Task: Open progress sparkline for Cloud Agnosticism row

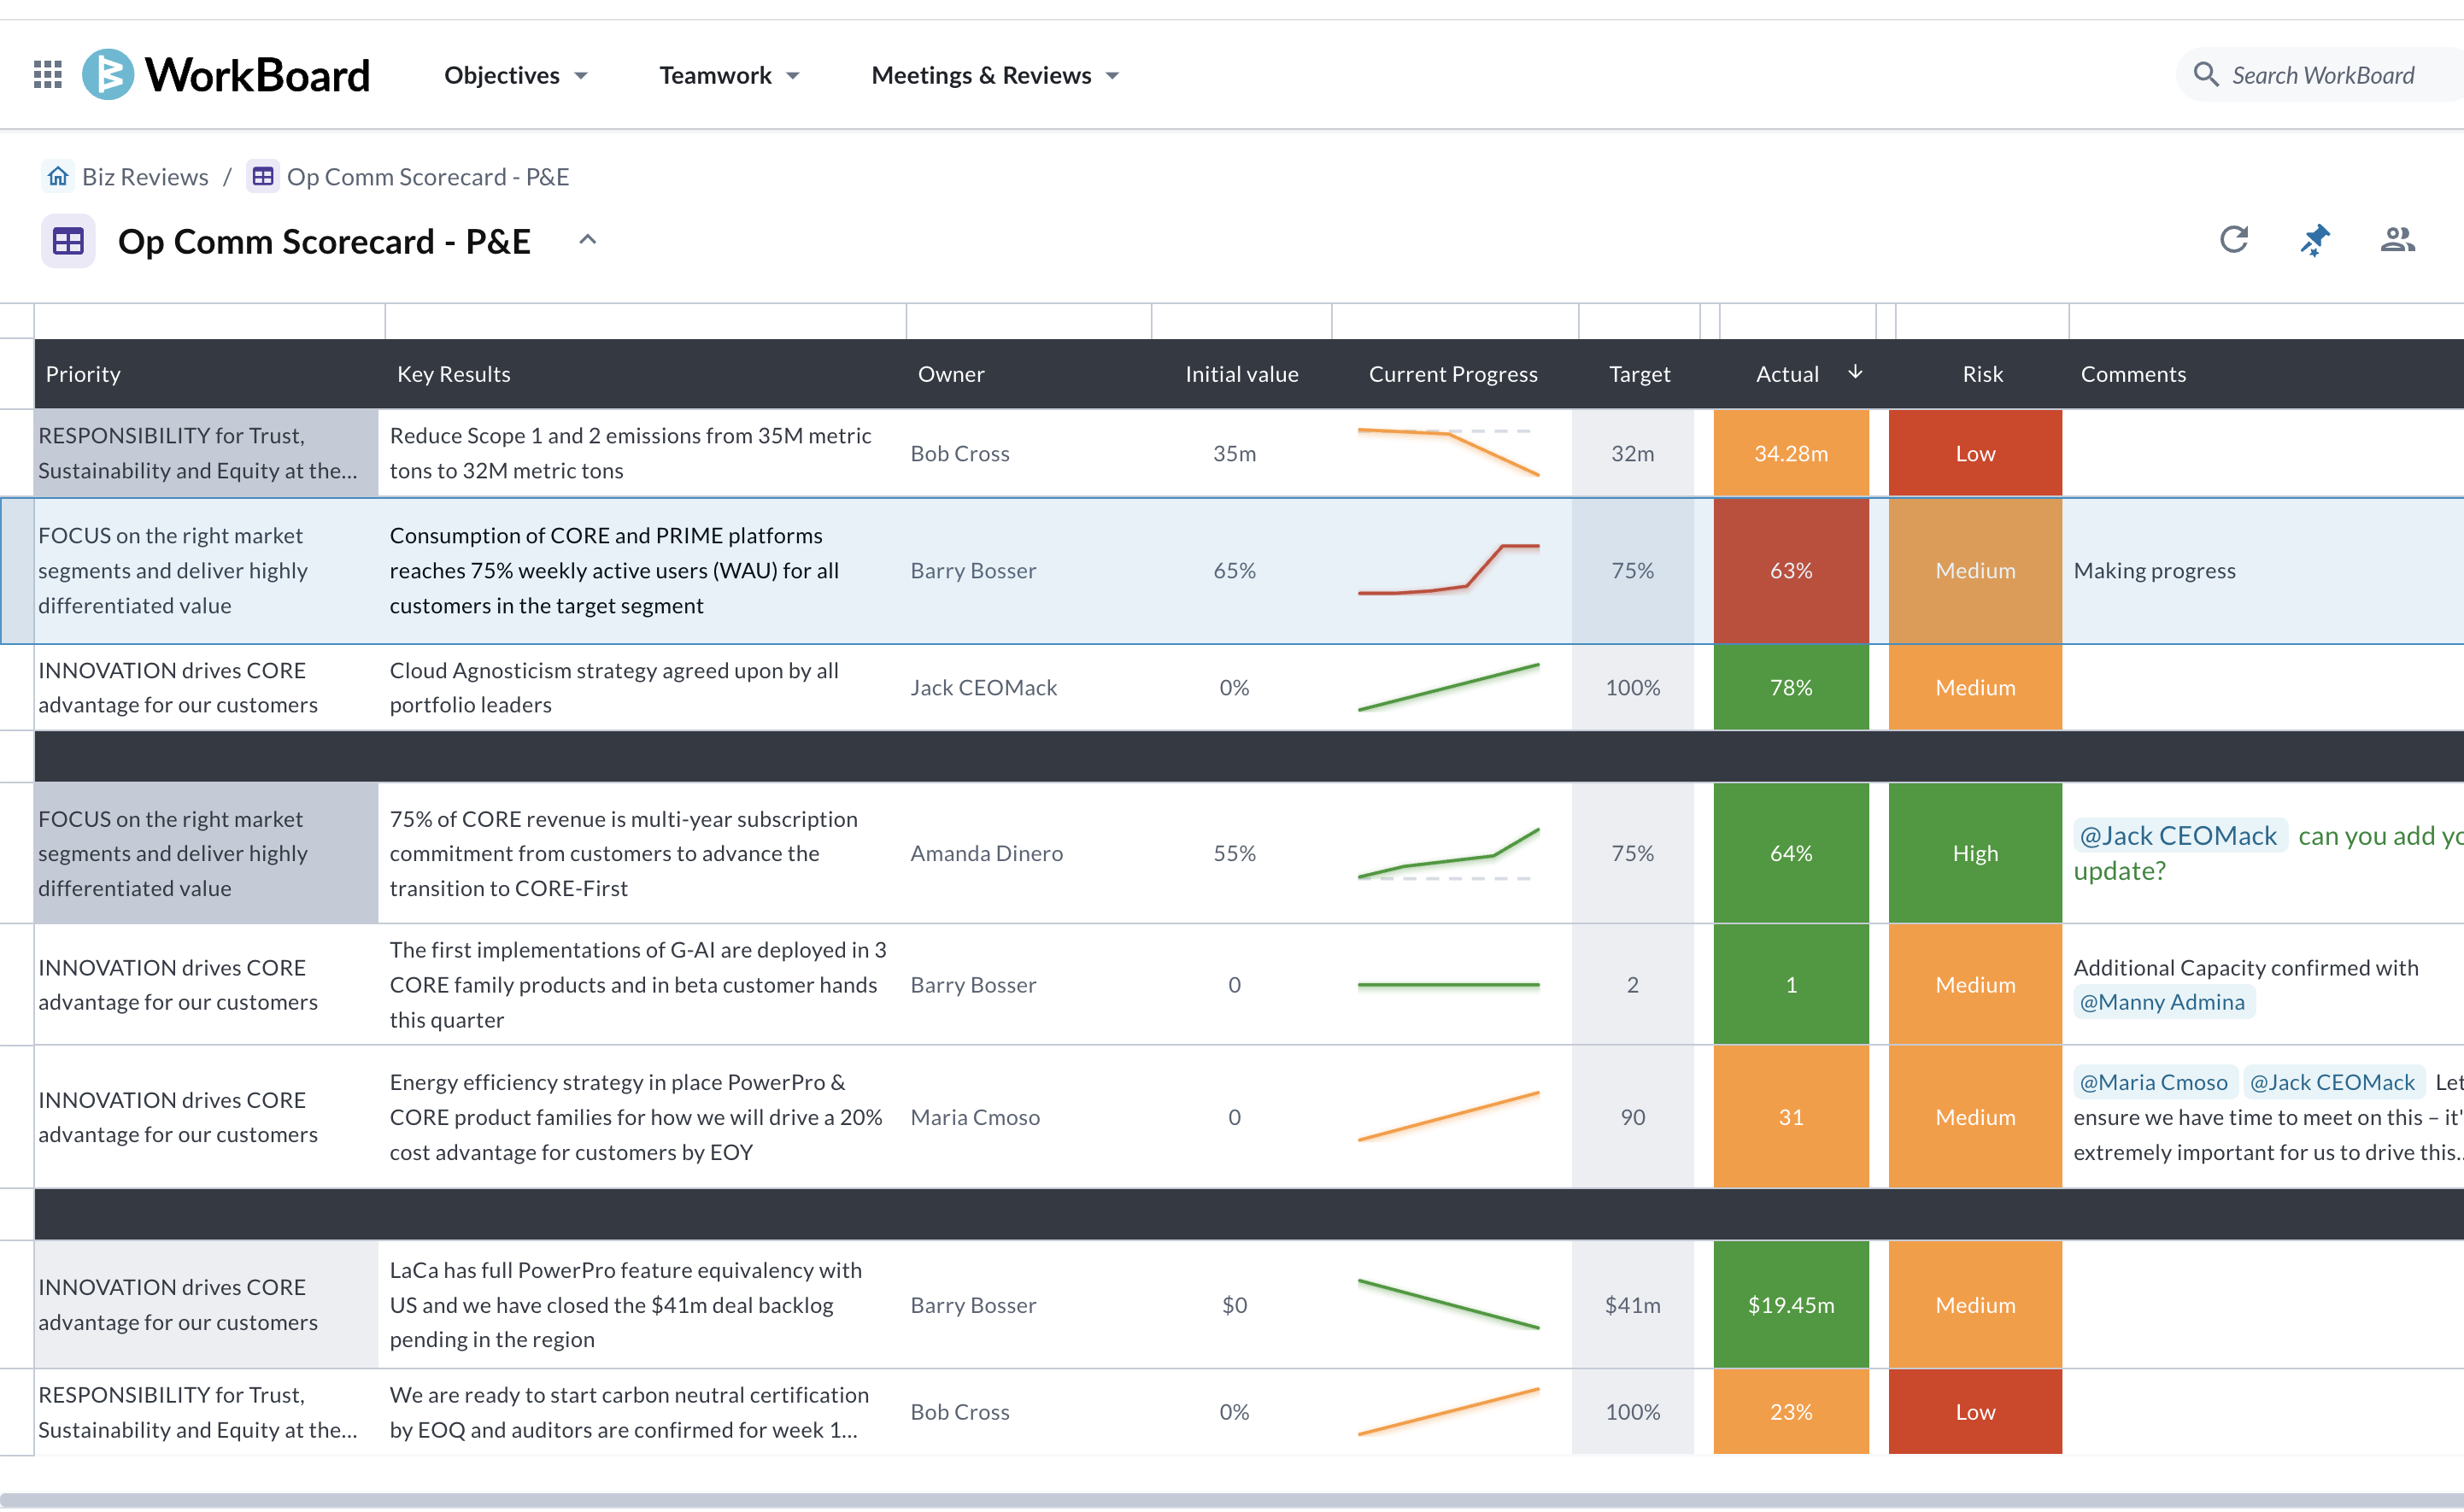Action: (x=1448, y=687)
